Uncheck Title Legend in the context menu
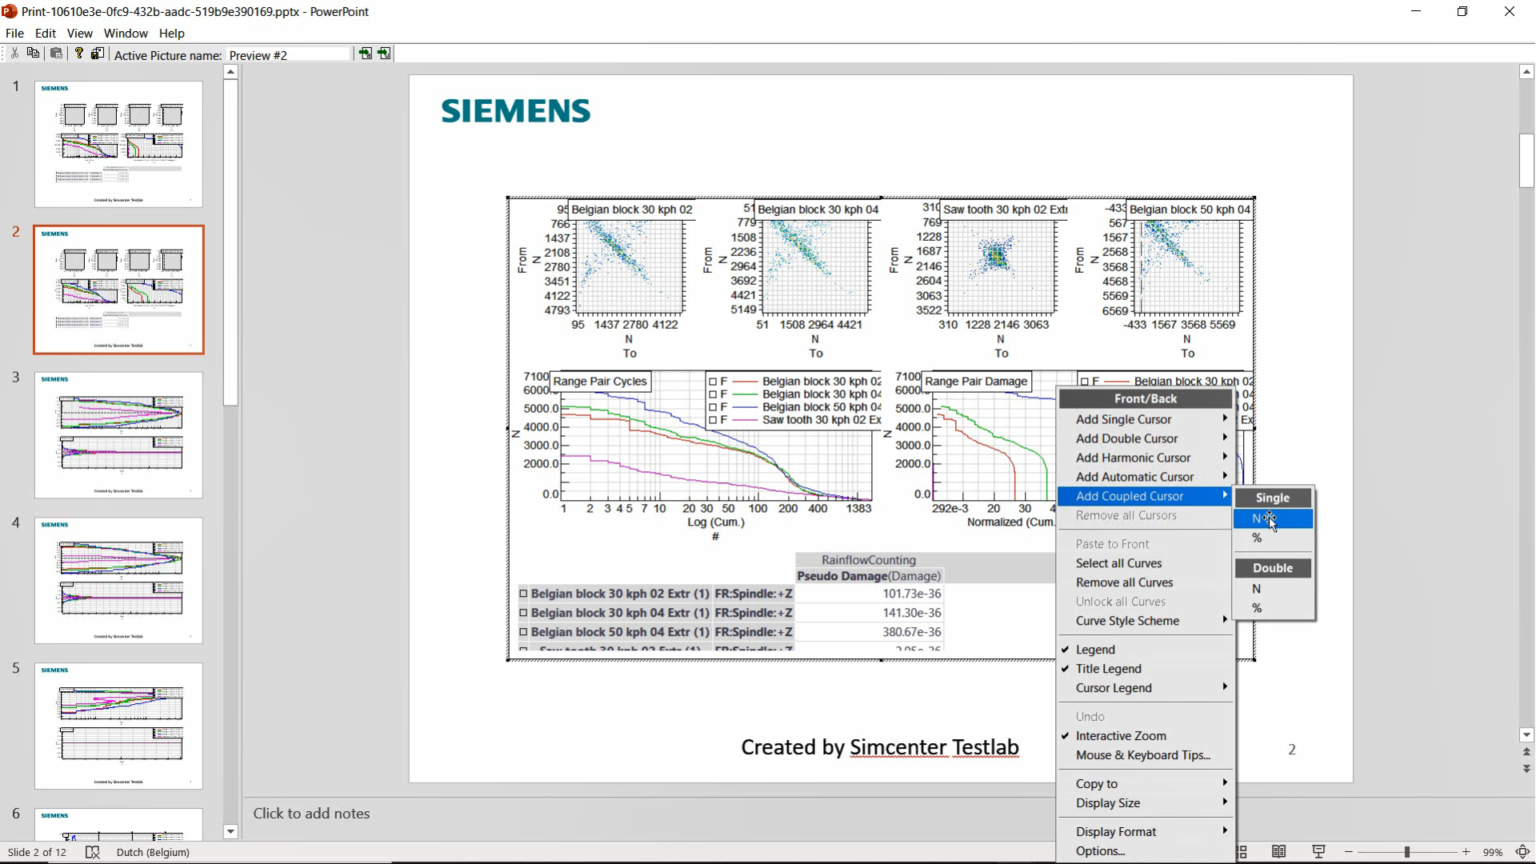 coord(1108,668)
